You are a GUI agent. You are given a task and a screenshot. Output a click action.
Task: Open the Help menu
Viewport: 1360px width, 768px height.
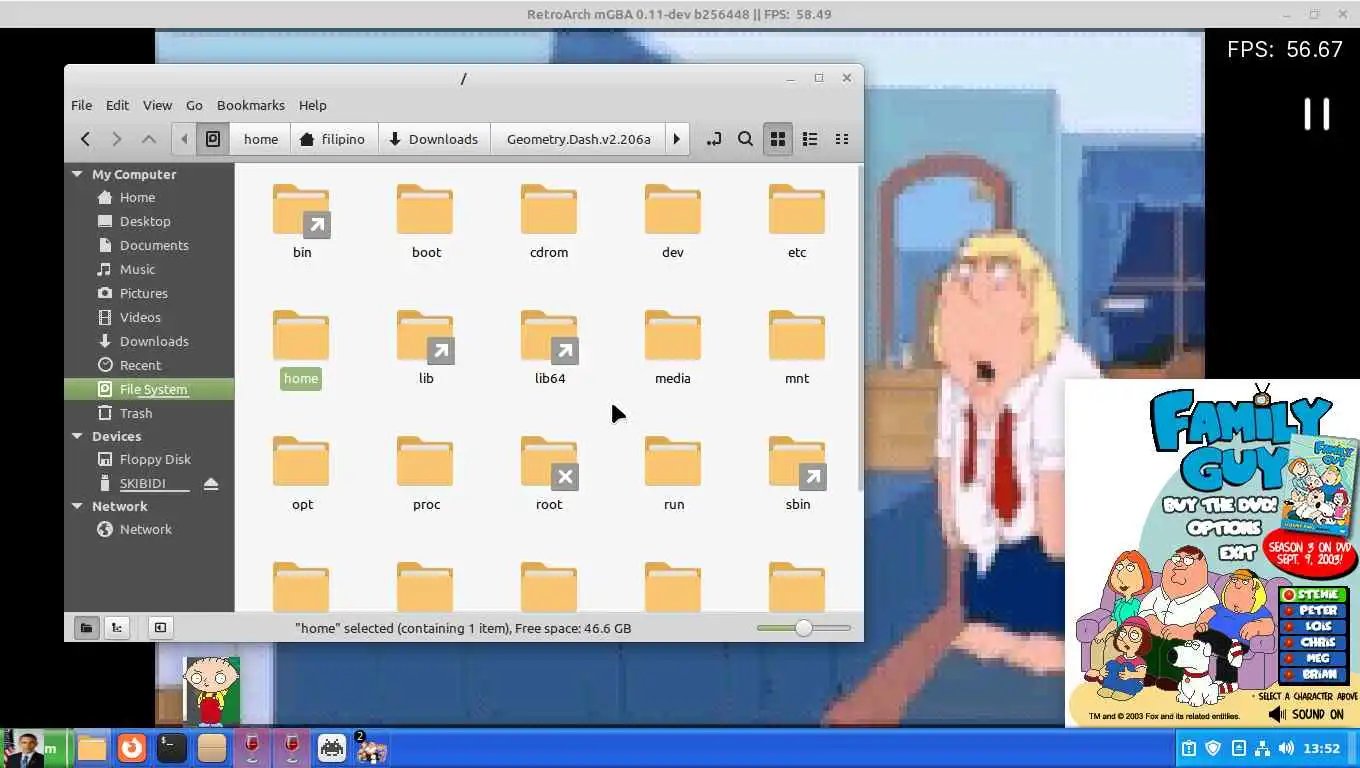pyautogui.click(x=312, y=105)
